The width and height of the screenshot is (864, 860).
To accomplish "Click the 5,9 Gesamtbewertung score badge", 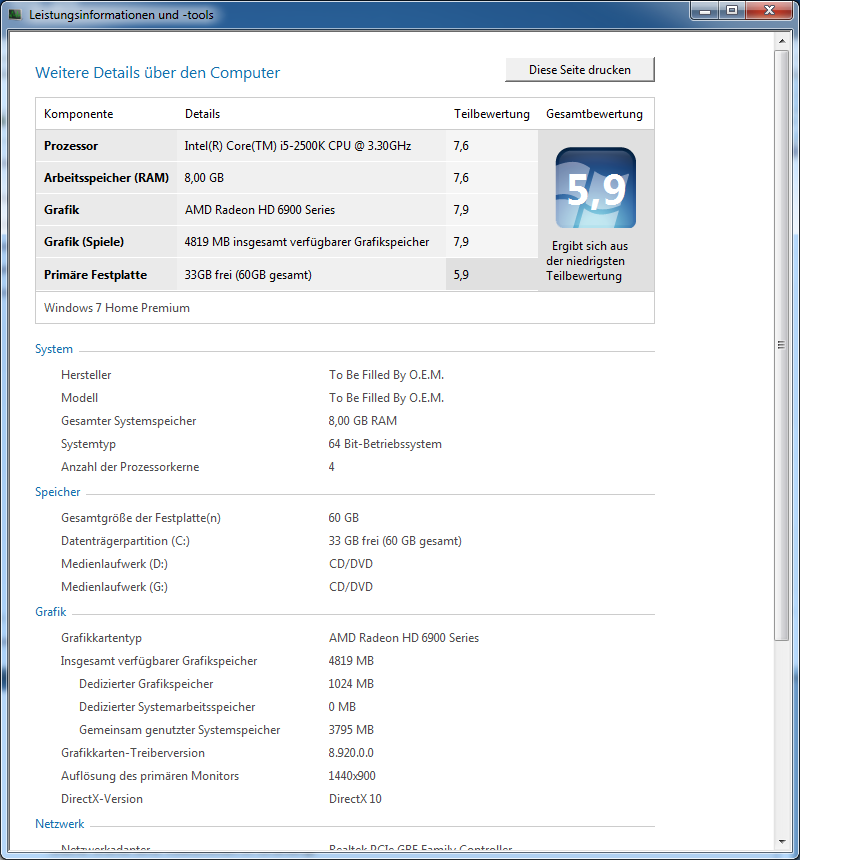I will (596, 188).
